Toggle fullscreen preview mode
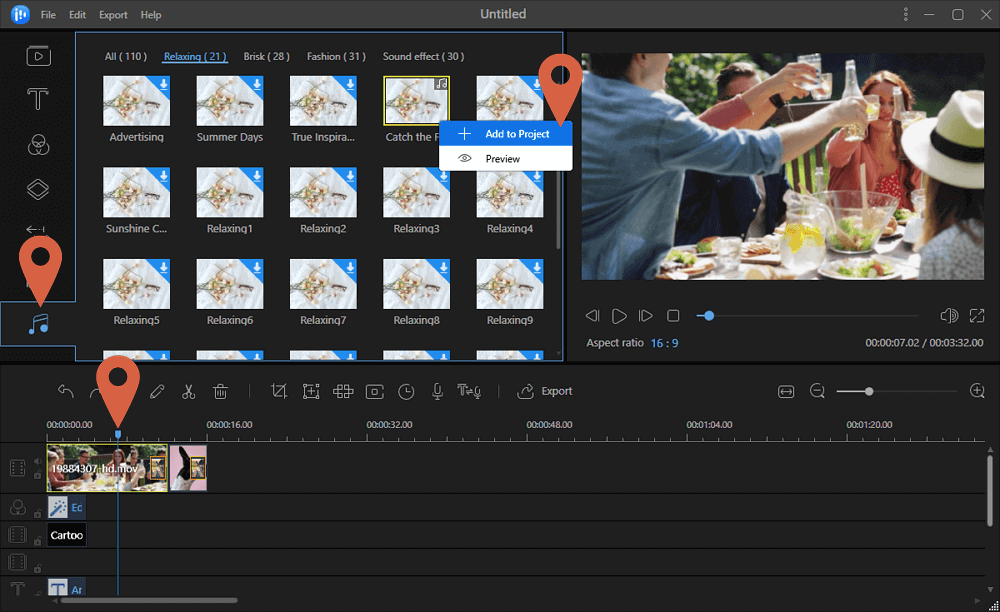1000x612 pixels. click(977, 315)
